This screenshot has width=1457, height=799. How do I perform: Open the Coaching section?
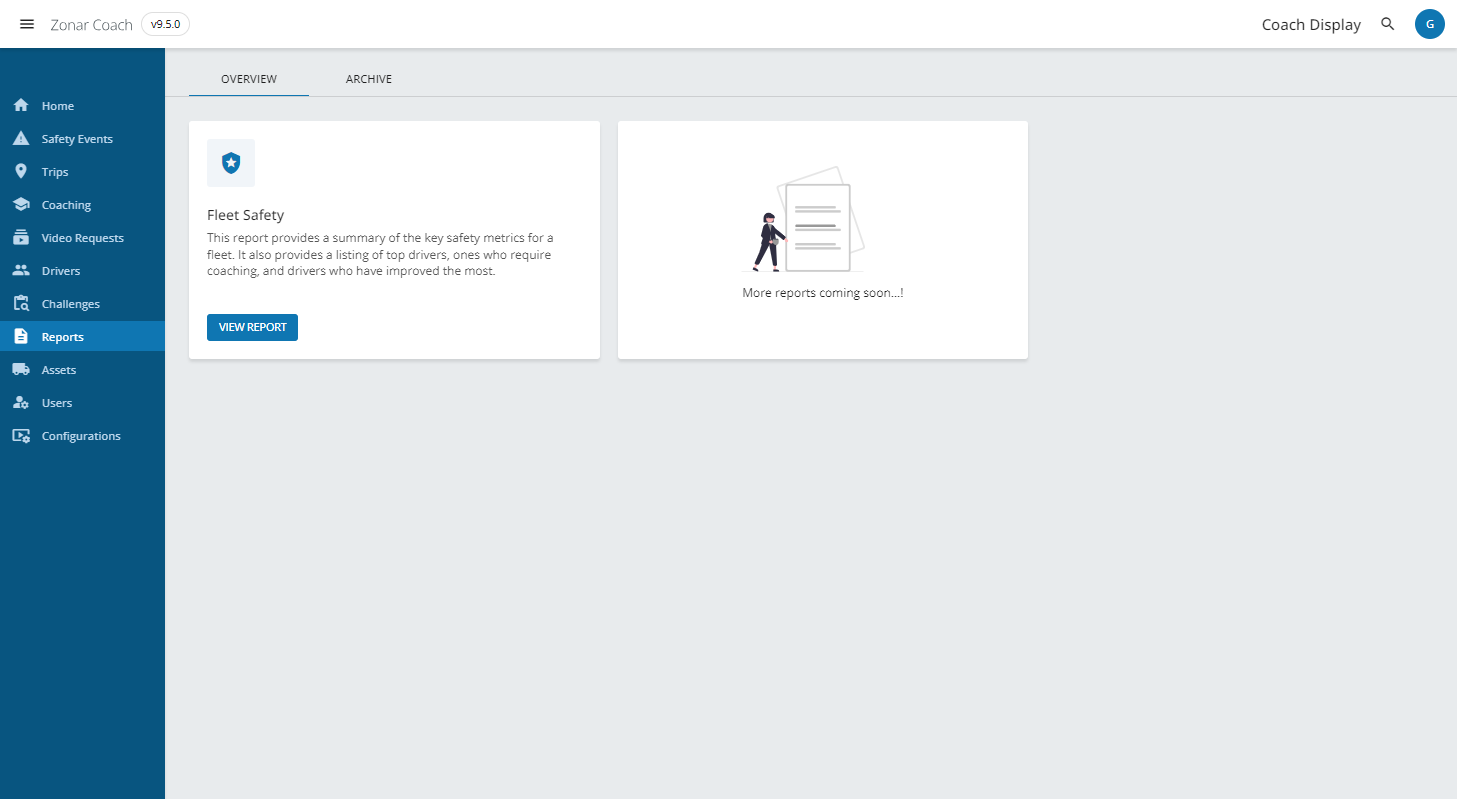tap(82, 204)
